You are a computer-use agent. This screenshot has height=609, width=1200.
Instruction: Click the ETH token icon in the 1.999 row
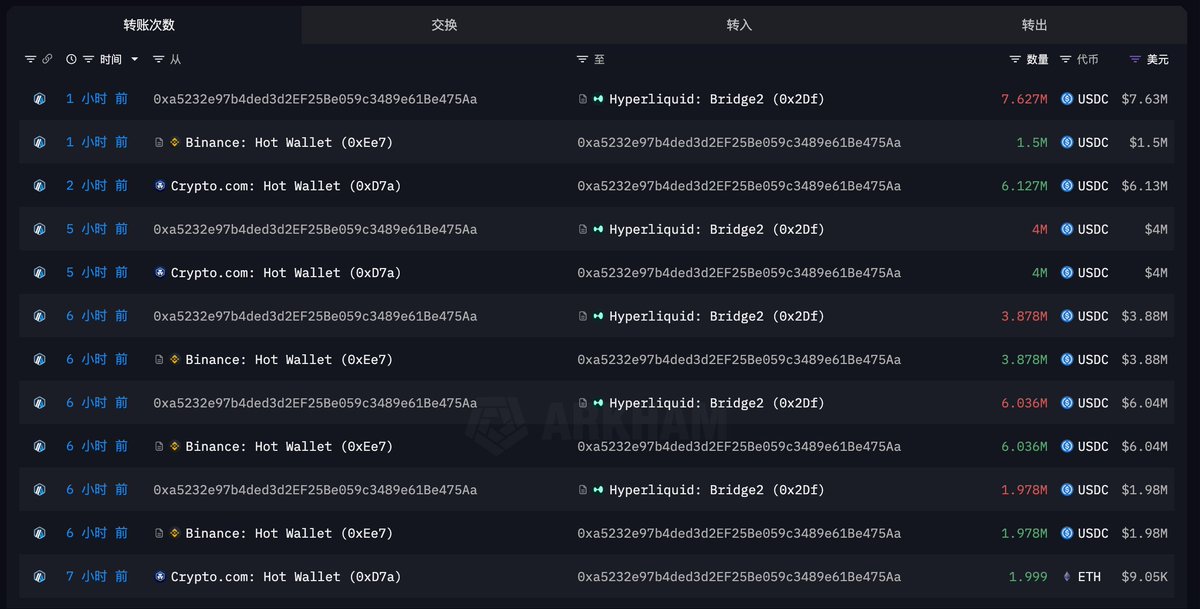point(1066,577)
